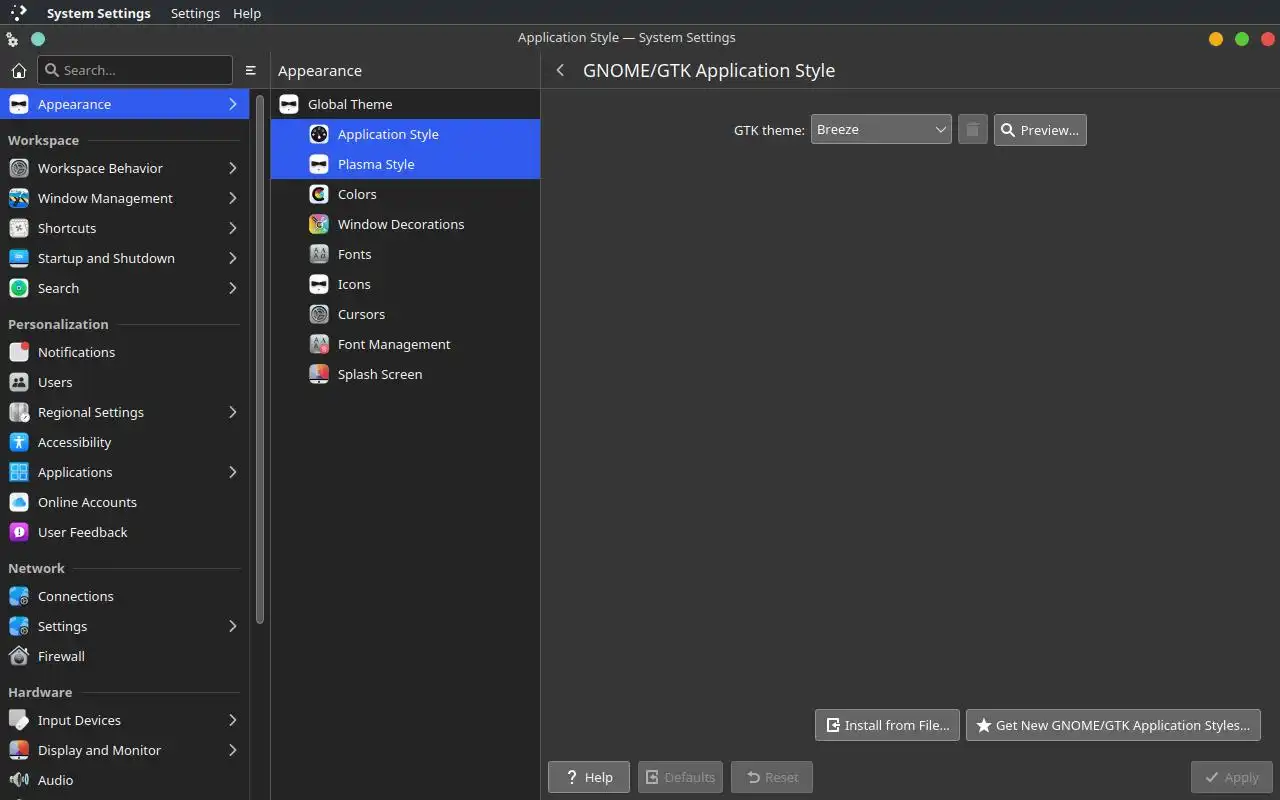Expand Workspace Behavior chevron
The height and width of the screenshot is (800, 1280).
pos(232,168)
